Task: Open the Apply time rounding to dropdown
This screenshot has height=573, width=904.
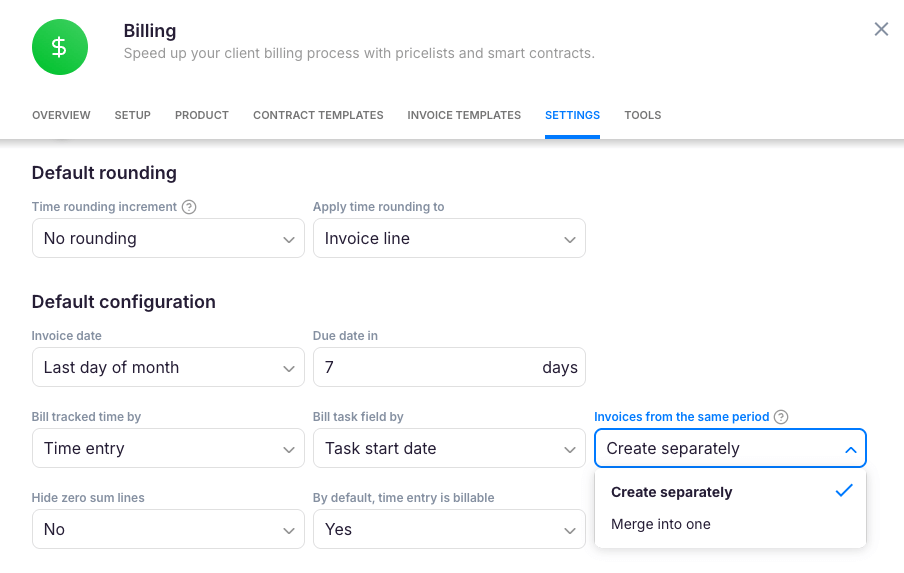Action: click(x=449, y=239)
